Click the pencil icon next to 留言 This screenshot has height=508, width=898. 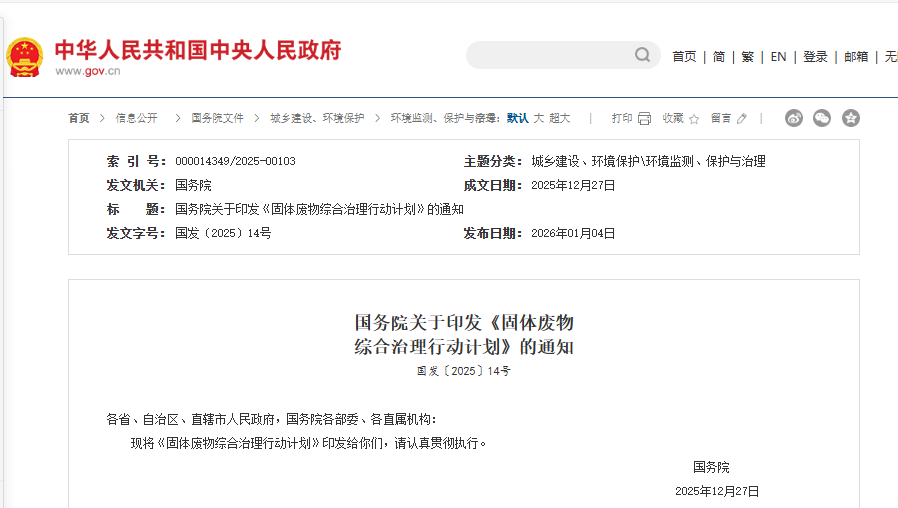[742, 118]
